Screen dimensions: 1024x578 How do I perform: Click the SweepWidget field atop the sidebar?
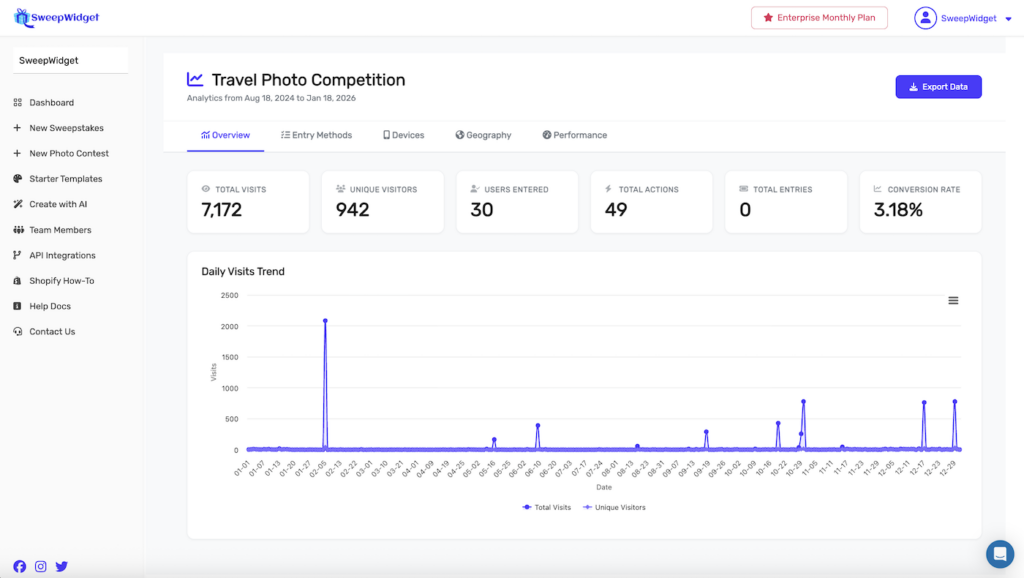pyautogui.click(x=70, y=60)
